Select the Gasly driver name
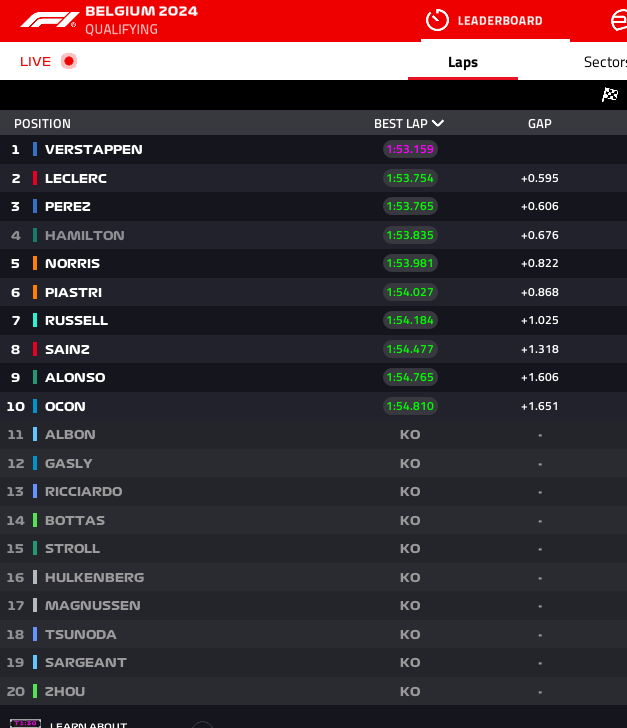The width and height of the screenshot is (627, 728). [x=69, y=463]
